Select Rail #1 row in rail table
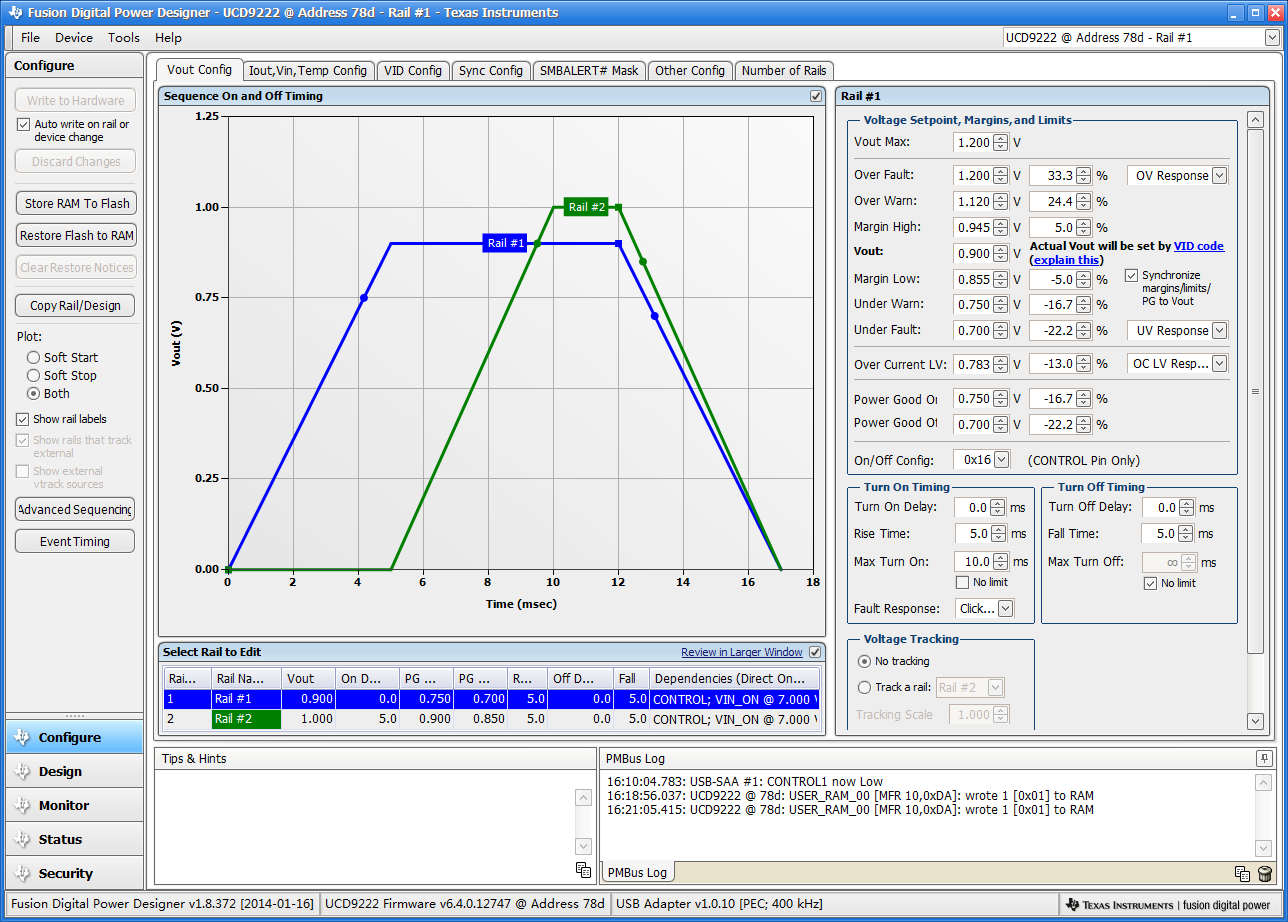 click(491, 700)
